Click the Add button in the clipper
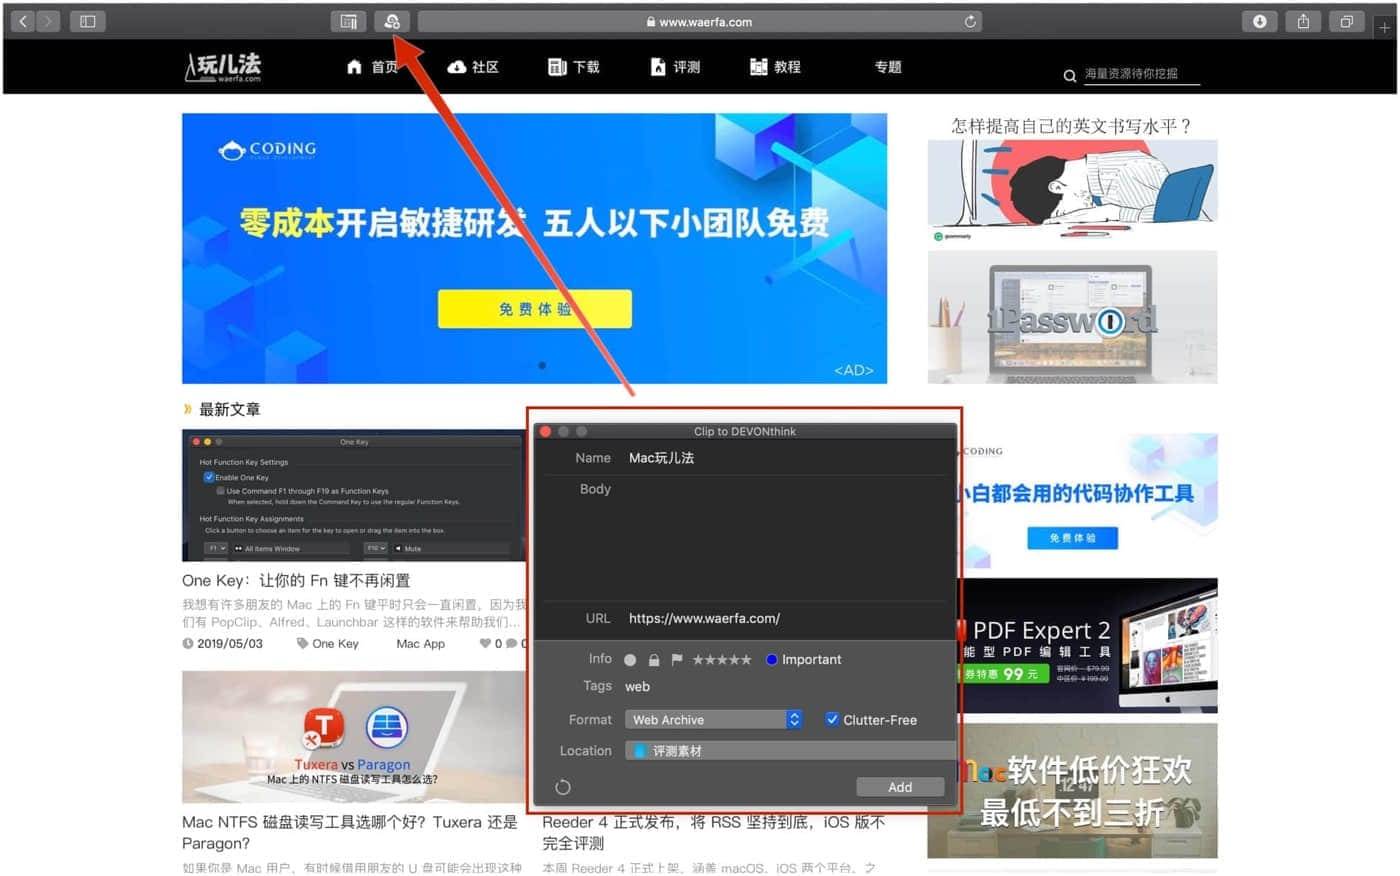The image size is (1400, 876). pyautogui.click(x=900, y=787)
